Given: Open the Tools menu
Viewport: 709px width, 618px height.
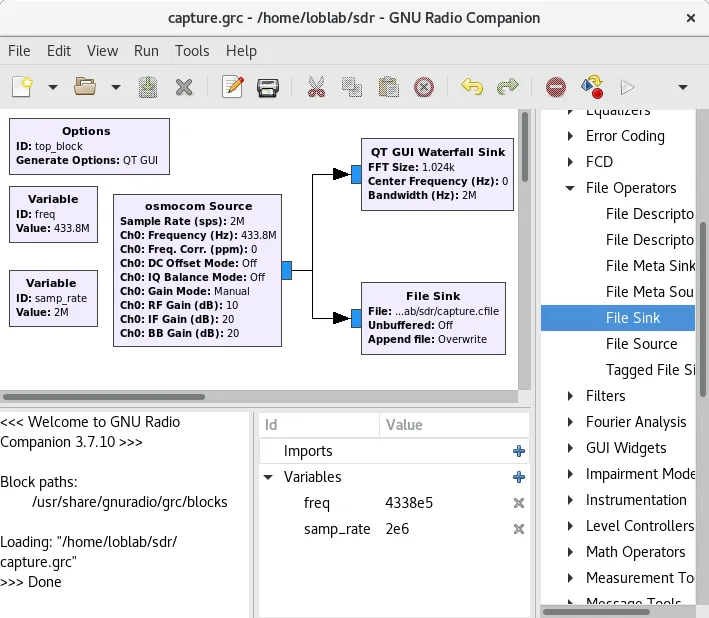Looking at the screenshot, I should pos(192,51).
